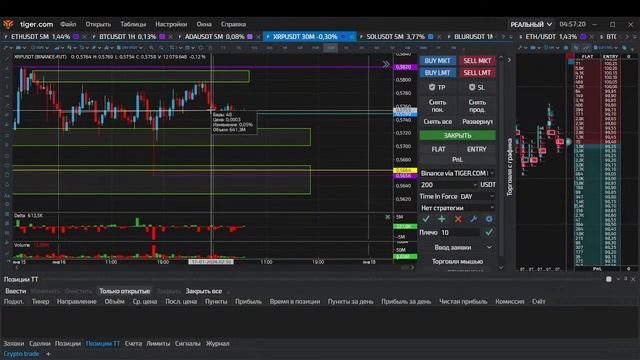The image size is (640, 360).
Task: Click purple color square on BTCUSDT tab
Action: [x=162, y=37]
